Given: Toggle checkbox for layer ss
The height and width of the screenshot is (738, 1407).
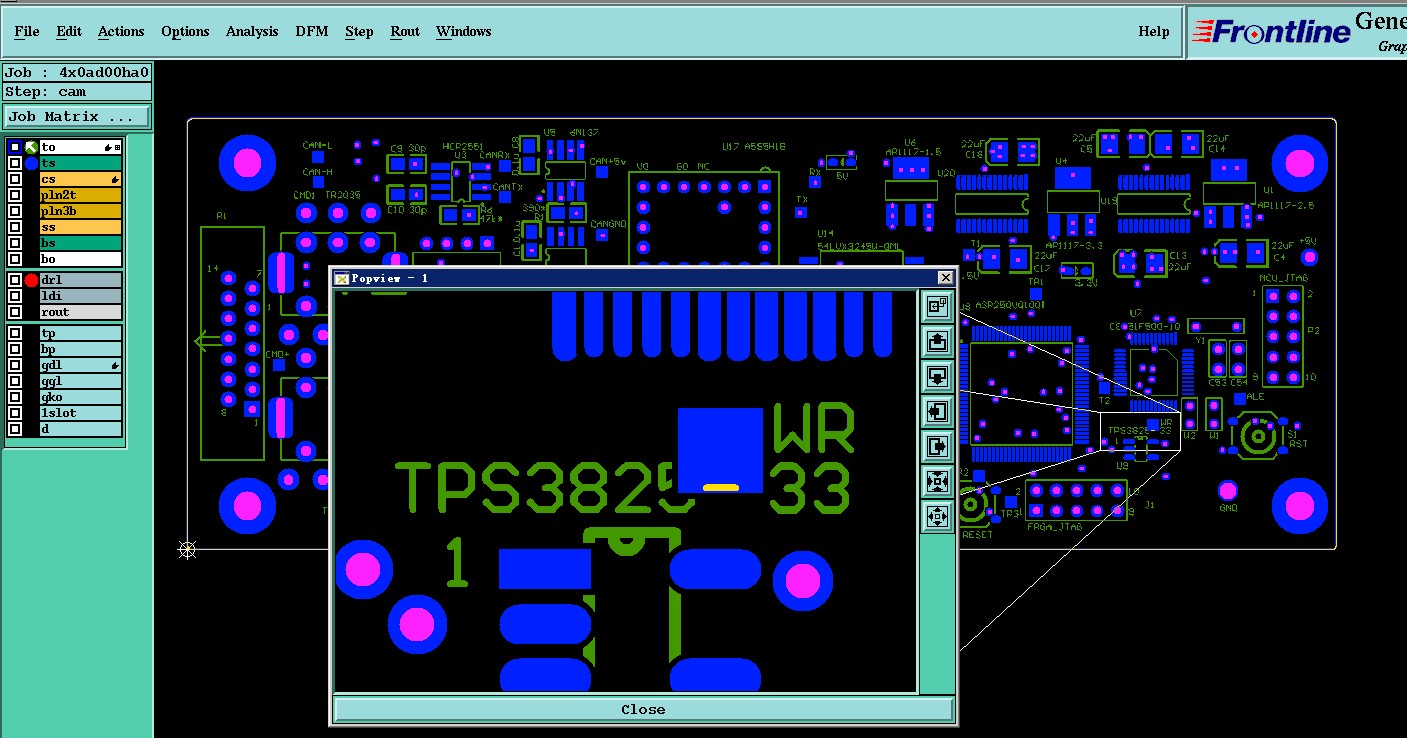Looking at the screenshot, I should click(15, 227).
